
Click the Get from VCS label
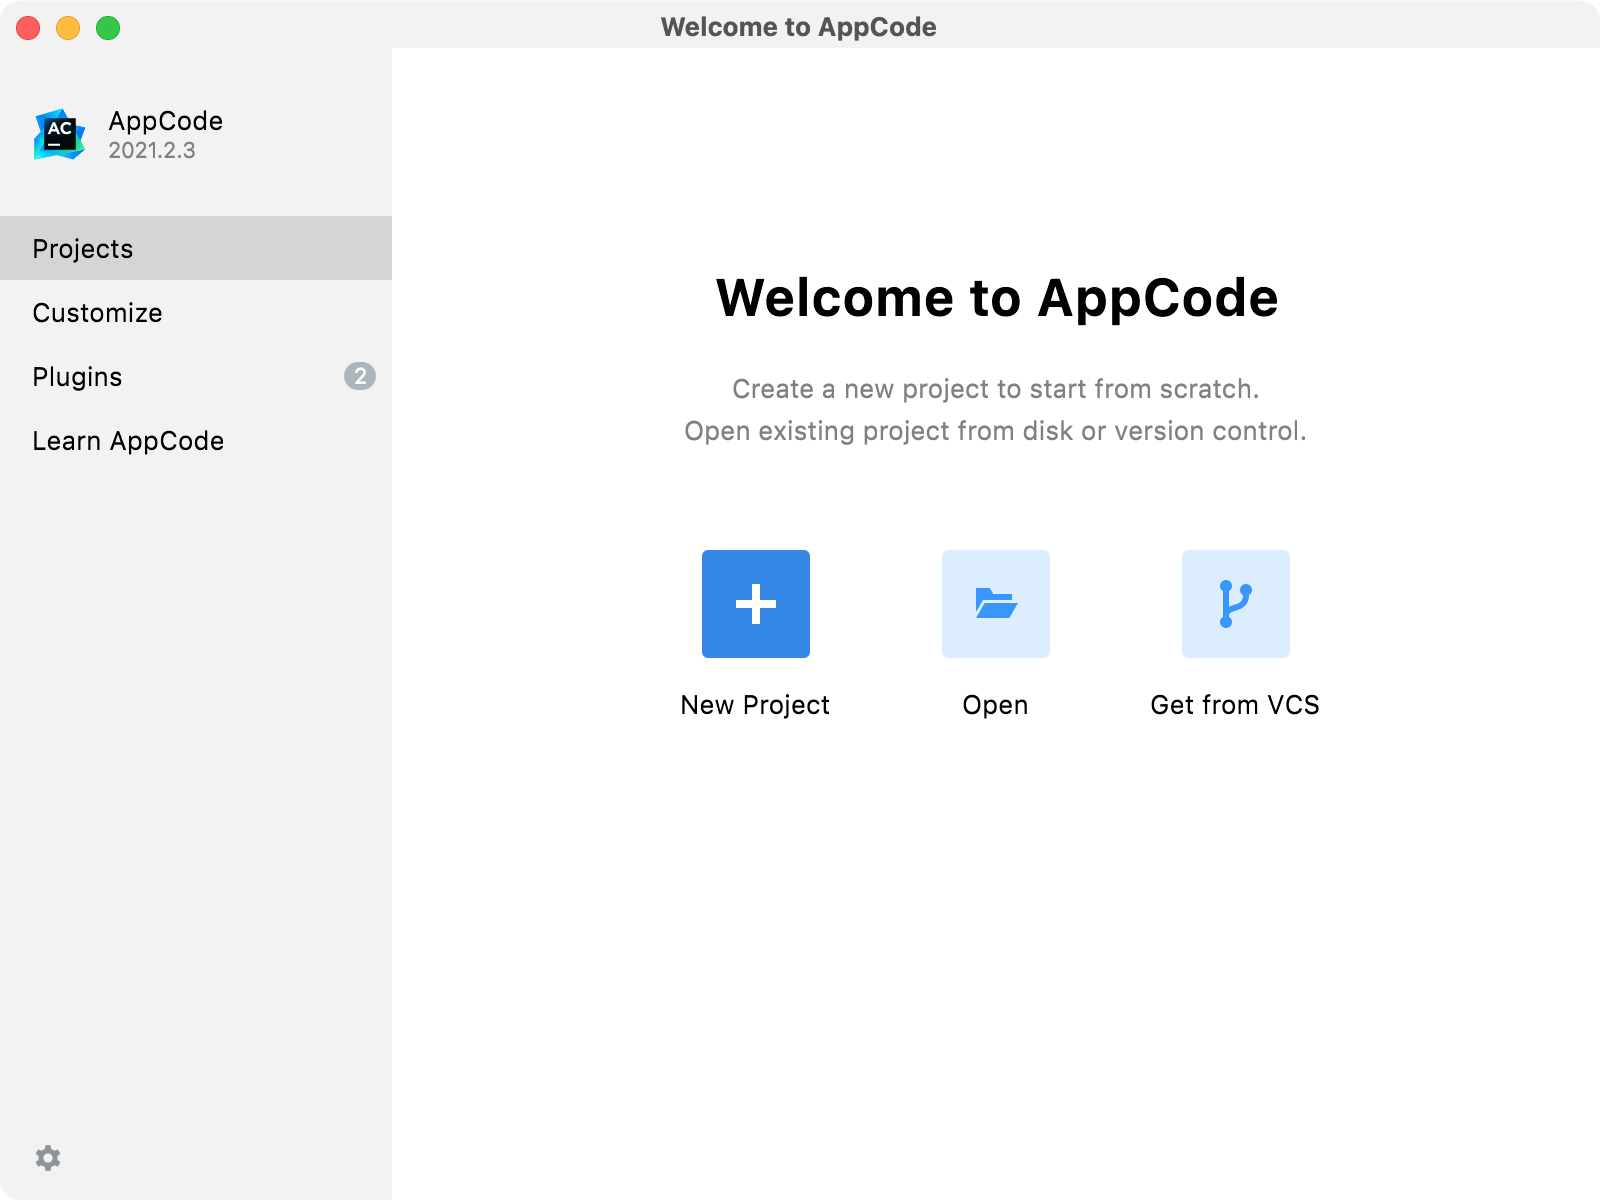1235,705
